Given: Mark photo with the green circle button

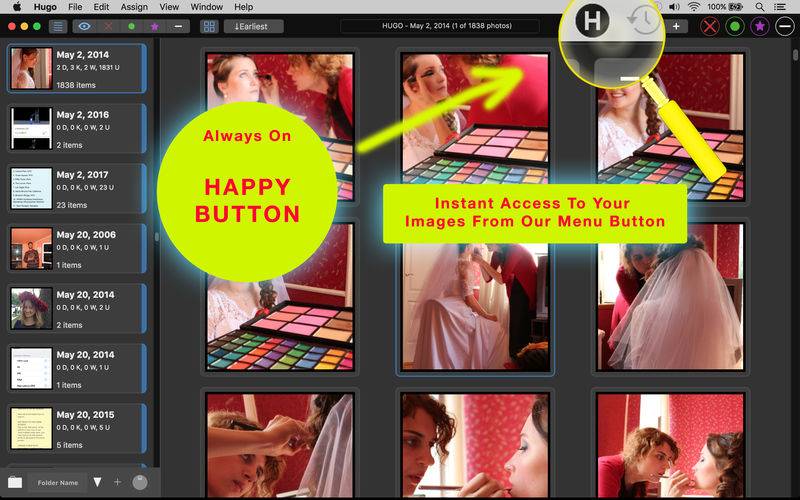Looking at the screenshot, I should (735, 27).
